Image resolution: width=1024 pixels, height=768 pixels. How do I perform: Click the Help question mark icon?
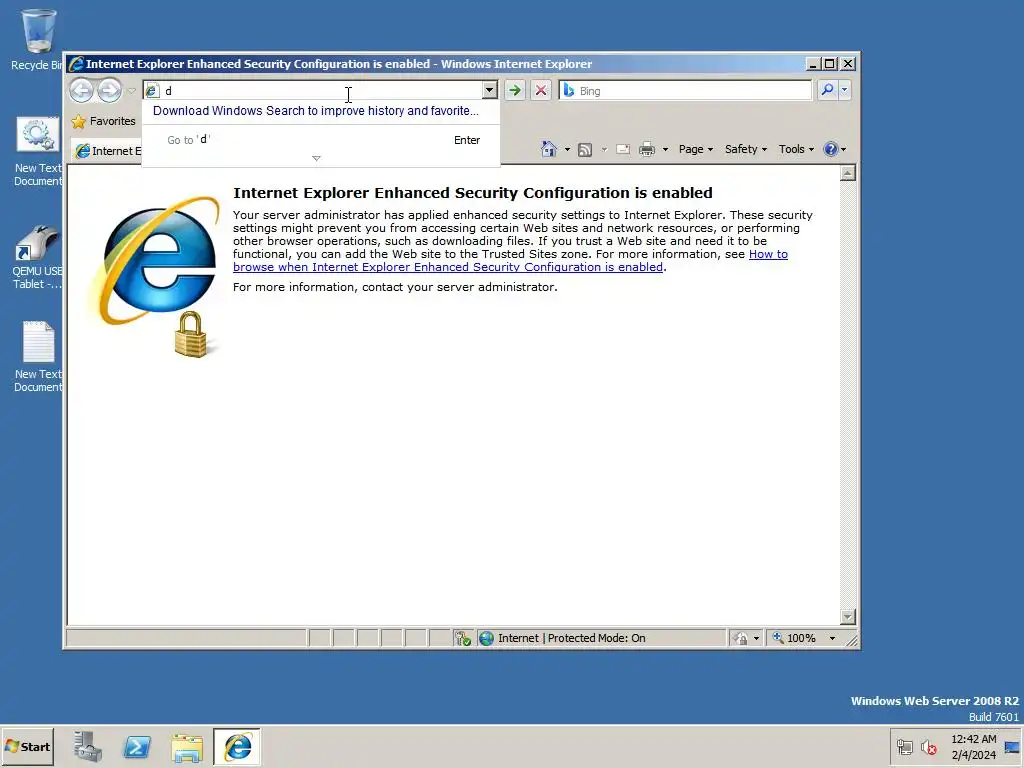(831, 149)
